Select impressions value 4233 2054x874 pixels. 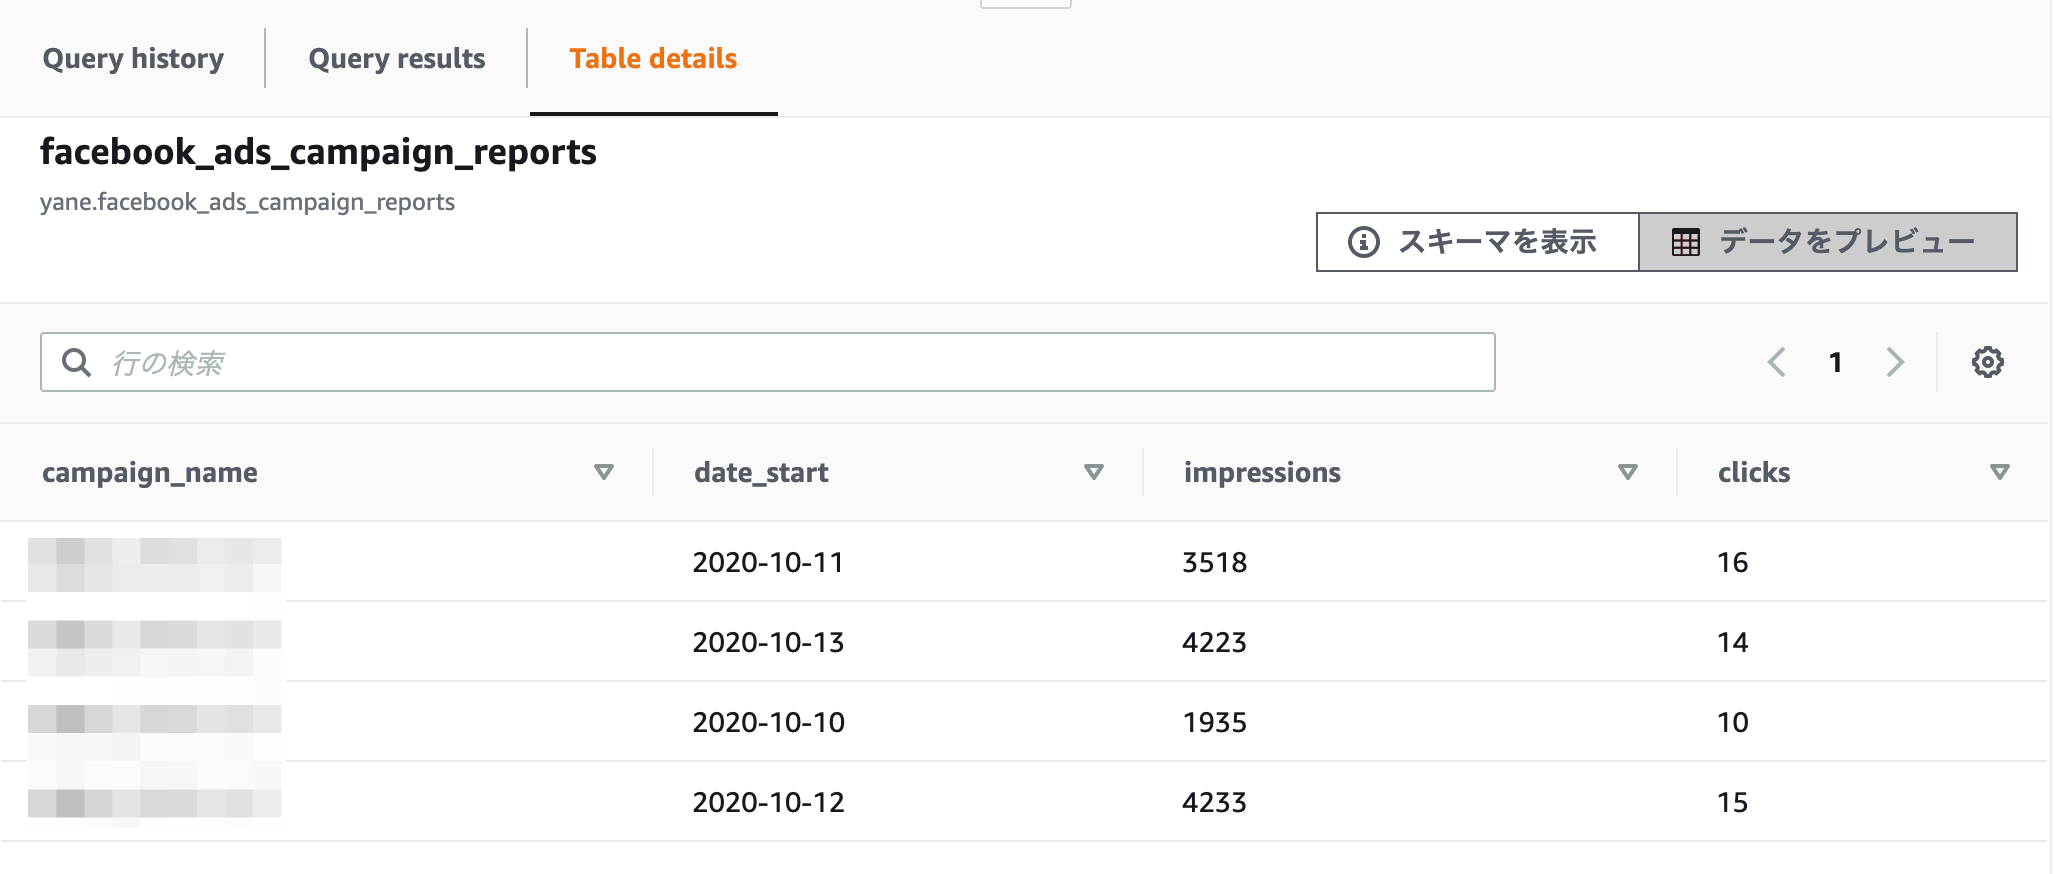point(1214,802)
